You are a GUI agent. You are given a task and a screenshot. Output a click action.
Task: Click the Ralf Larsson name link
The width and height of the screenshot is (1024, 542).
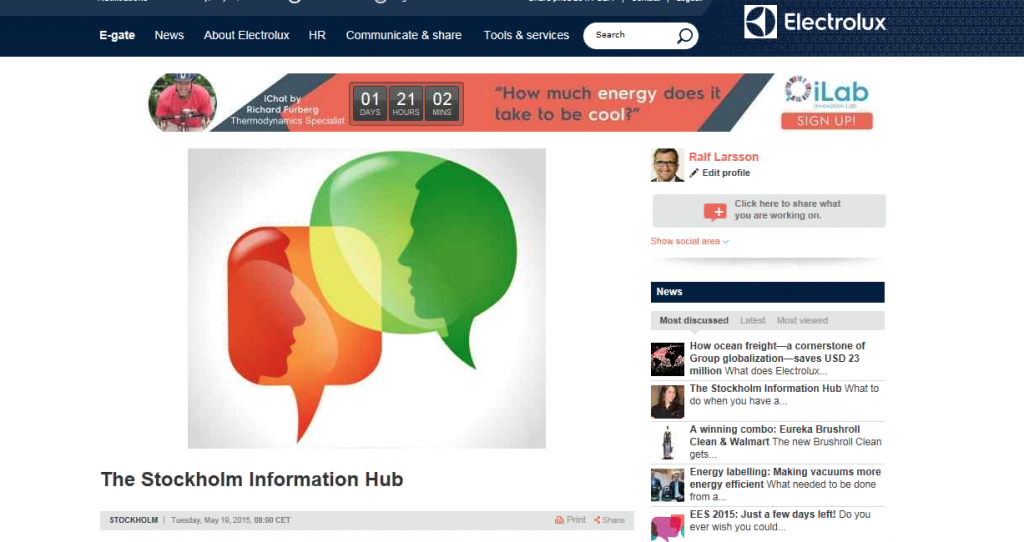point(723,157)
